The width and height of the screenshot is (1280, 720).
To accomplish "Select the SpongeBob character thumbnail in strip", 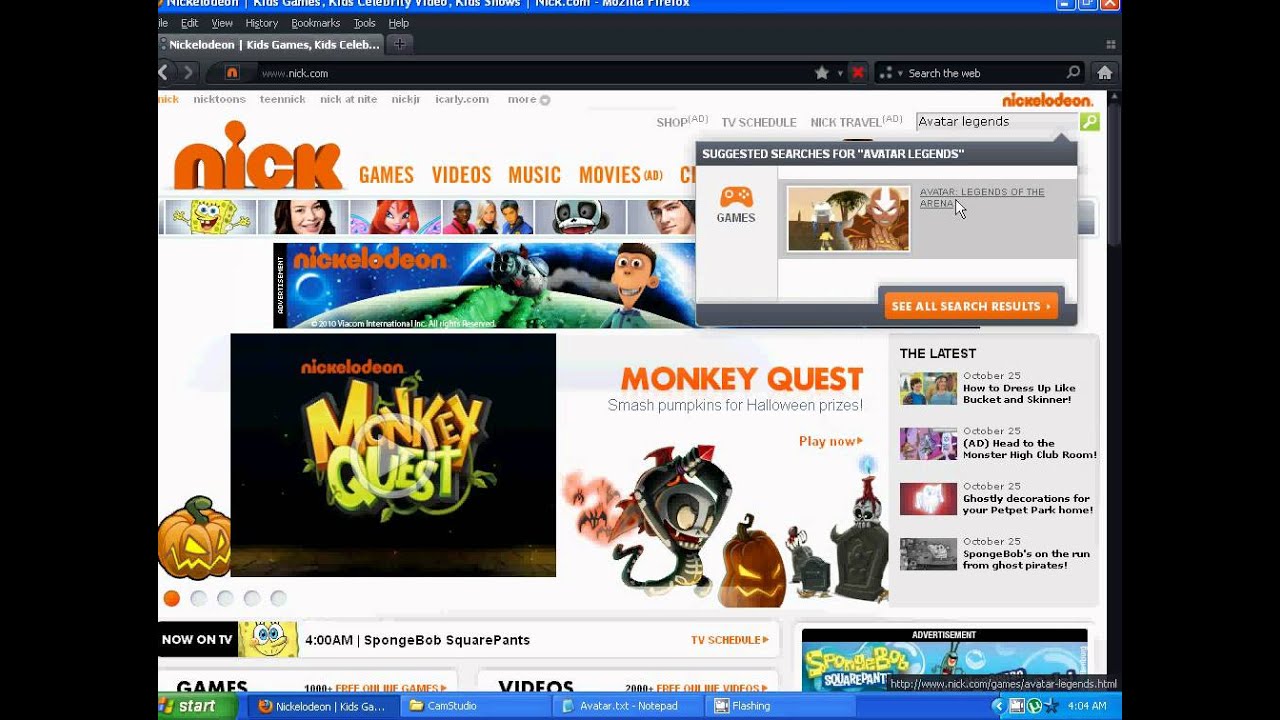I will tap(211, 217).
